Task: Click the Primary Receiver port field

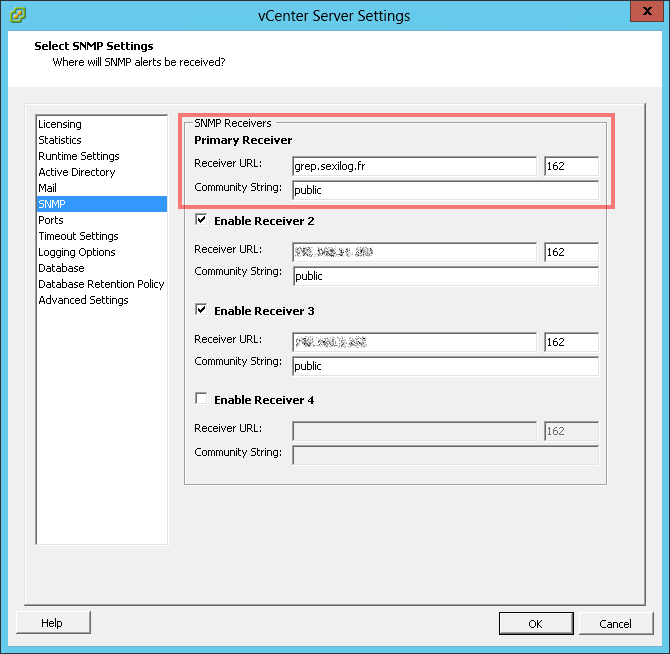Action: [x=571, y=166]
